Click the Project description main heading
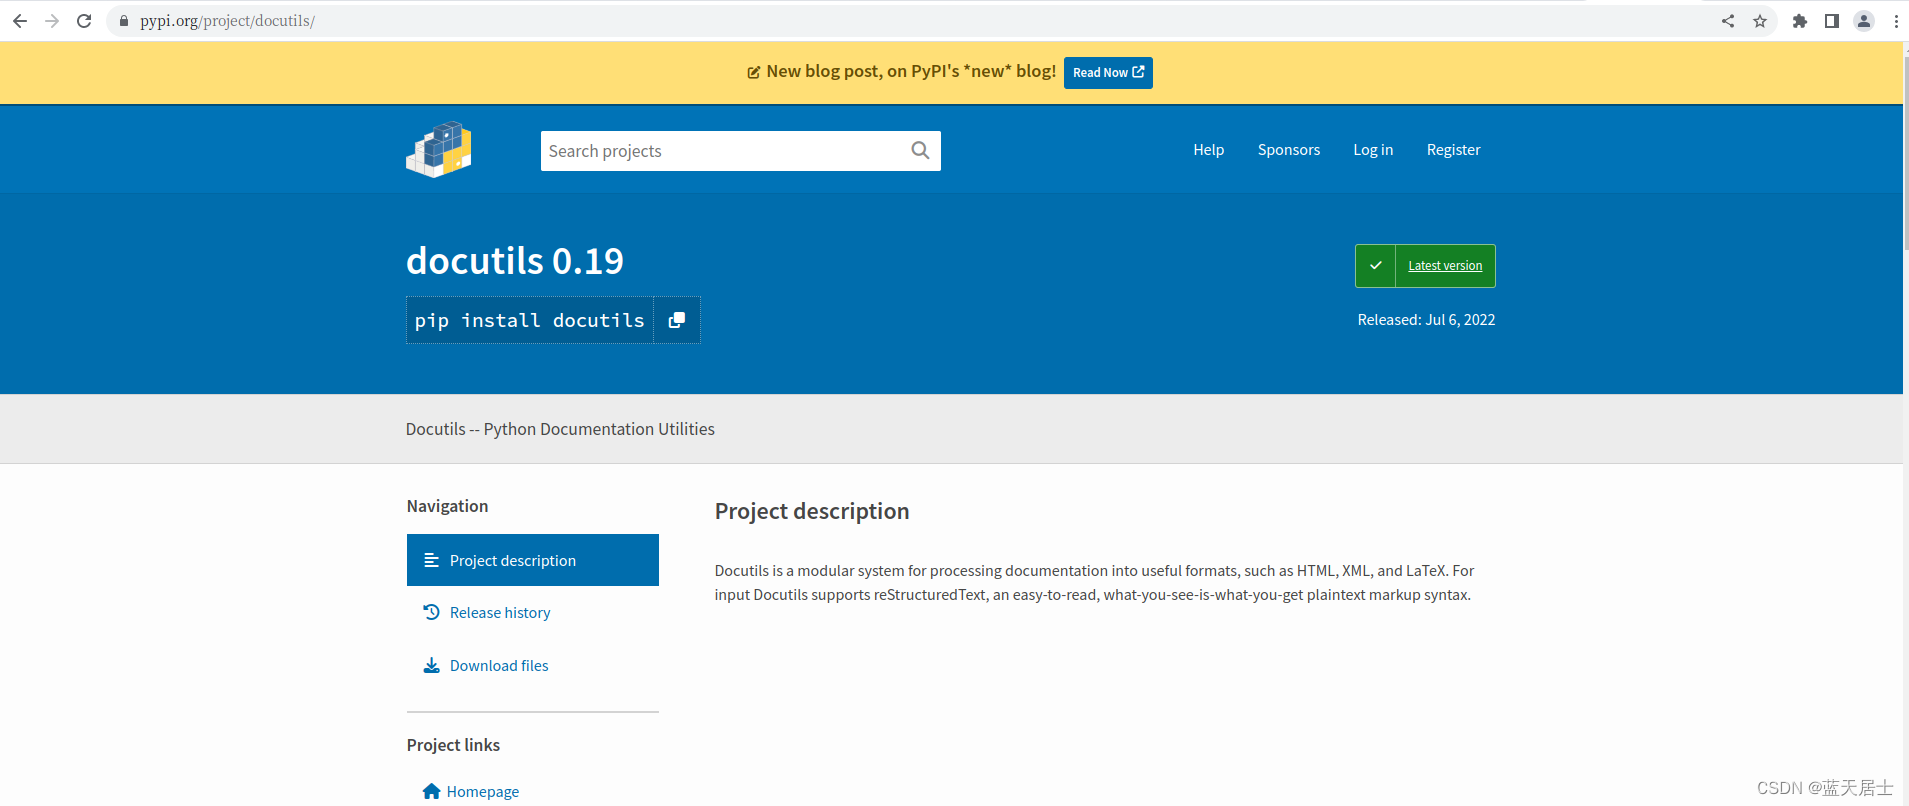This screenshot has height=806, width=1909. tap(812, 511)
